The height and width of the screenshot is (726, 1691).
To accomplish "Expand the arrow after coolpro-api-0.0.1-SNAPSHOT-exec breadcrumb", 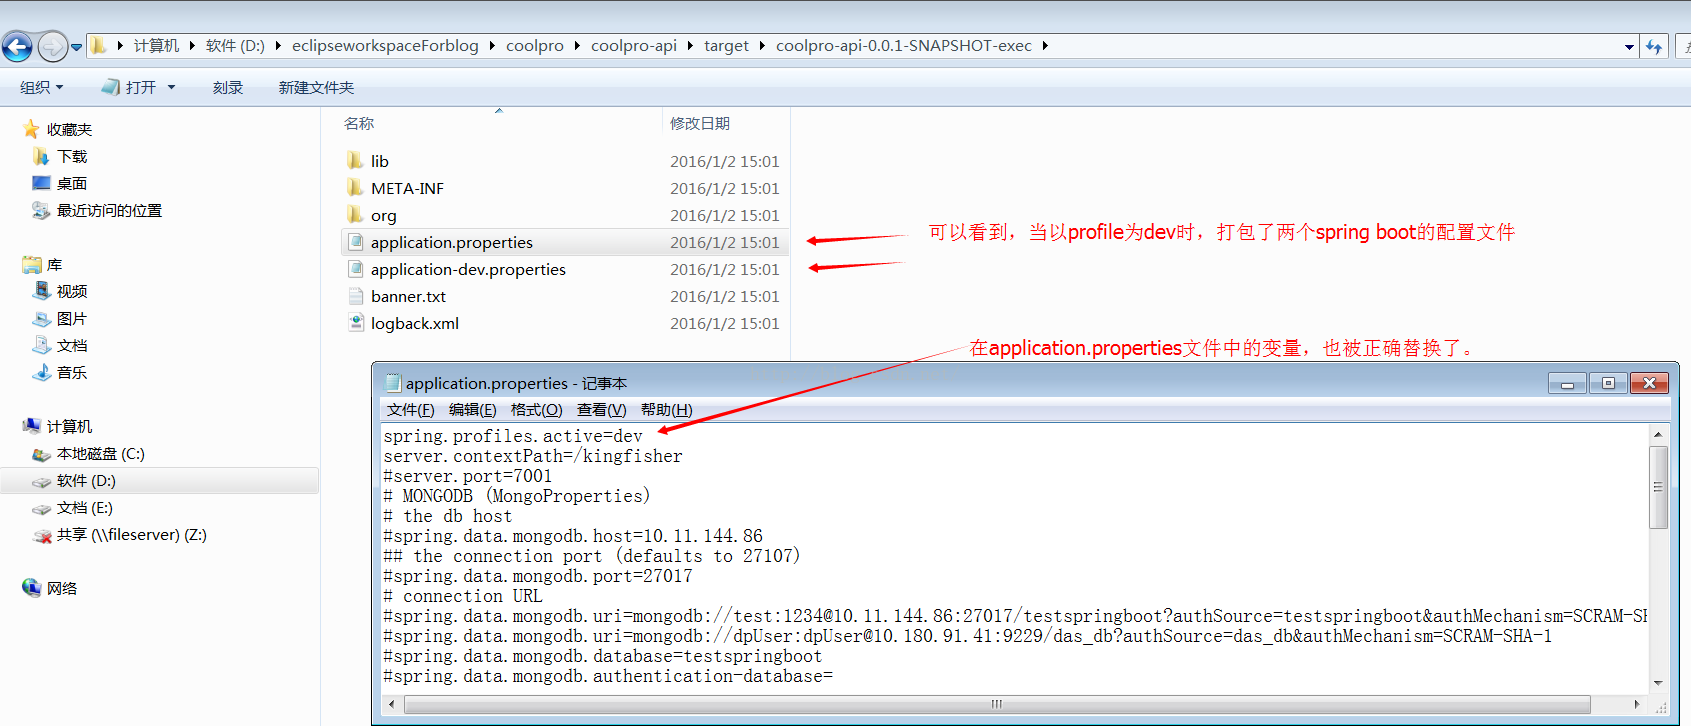I will pos(1045,46).
